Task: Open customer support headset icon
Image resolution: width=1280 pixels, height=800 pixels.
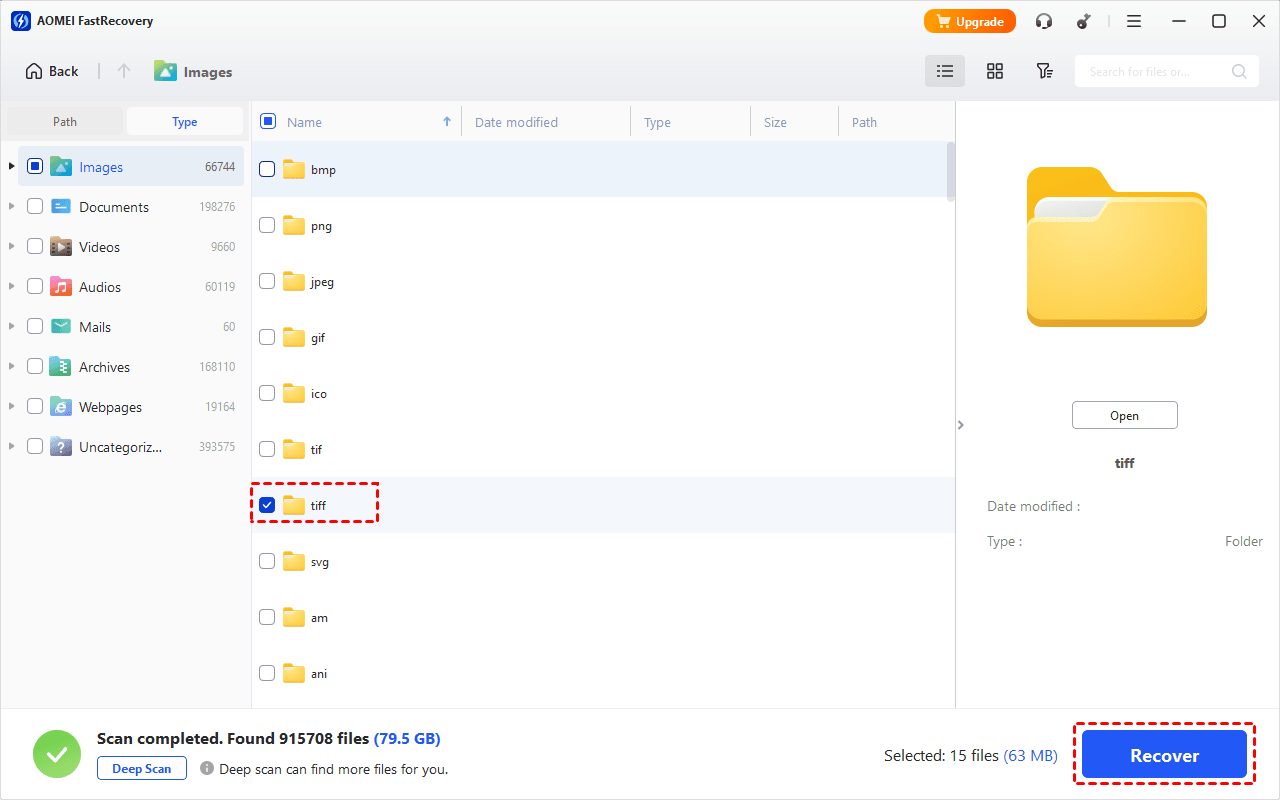Action: pos(1044,21)
